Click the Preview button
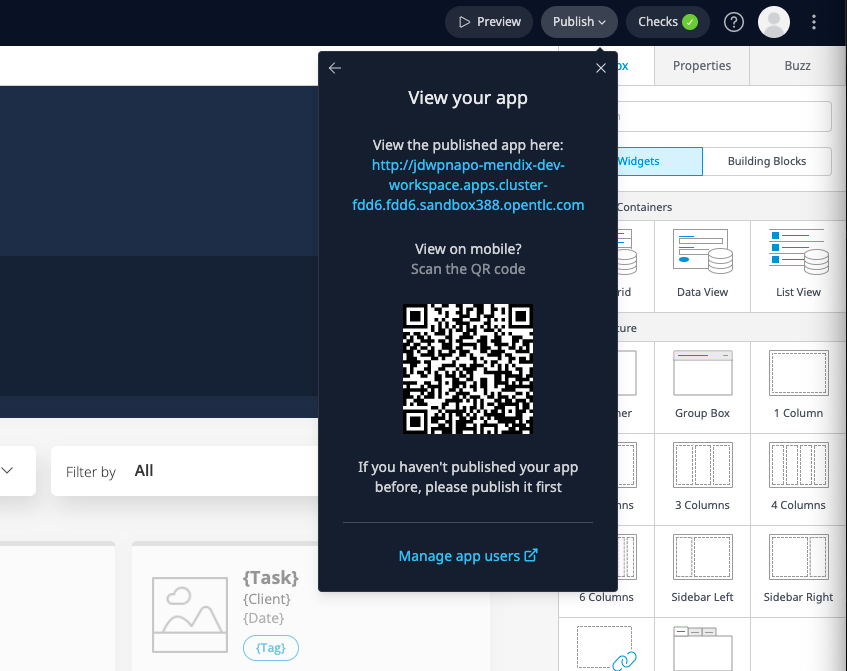847x671 pixels. pyautogui.click(x=489, y=22)
